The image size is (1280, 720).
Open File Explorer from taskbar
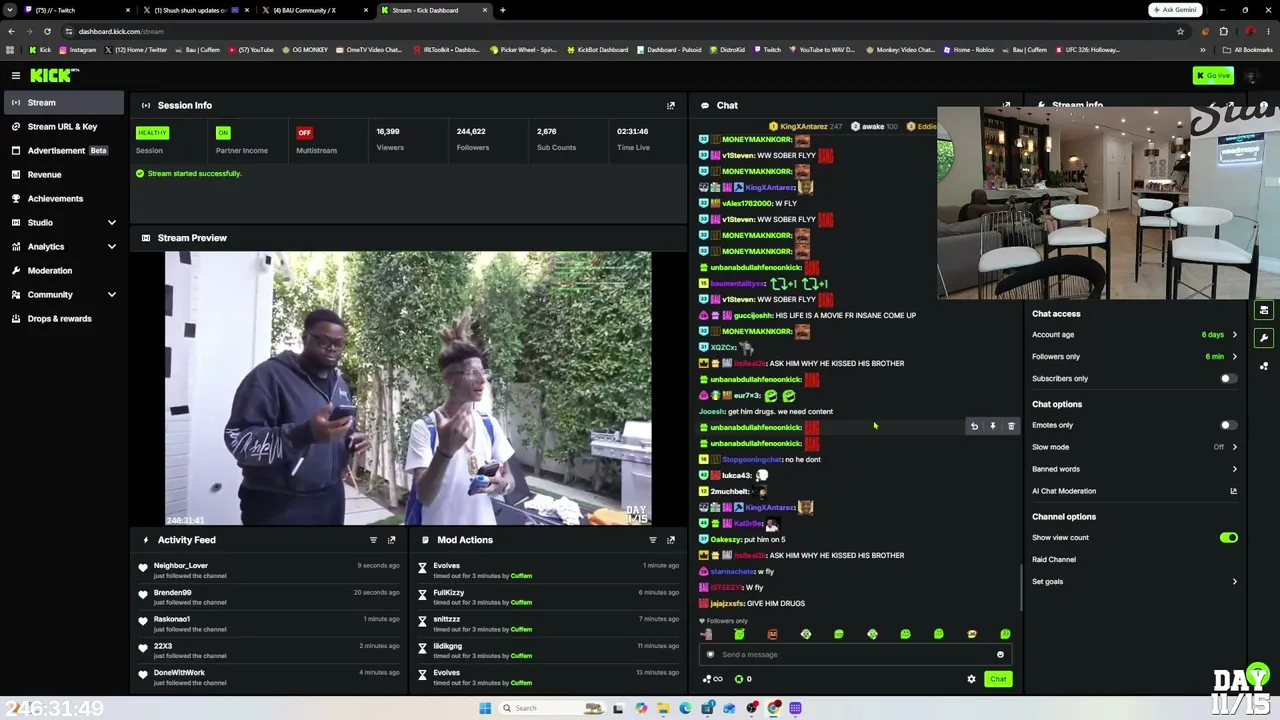(x=663, y=708)
